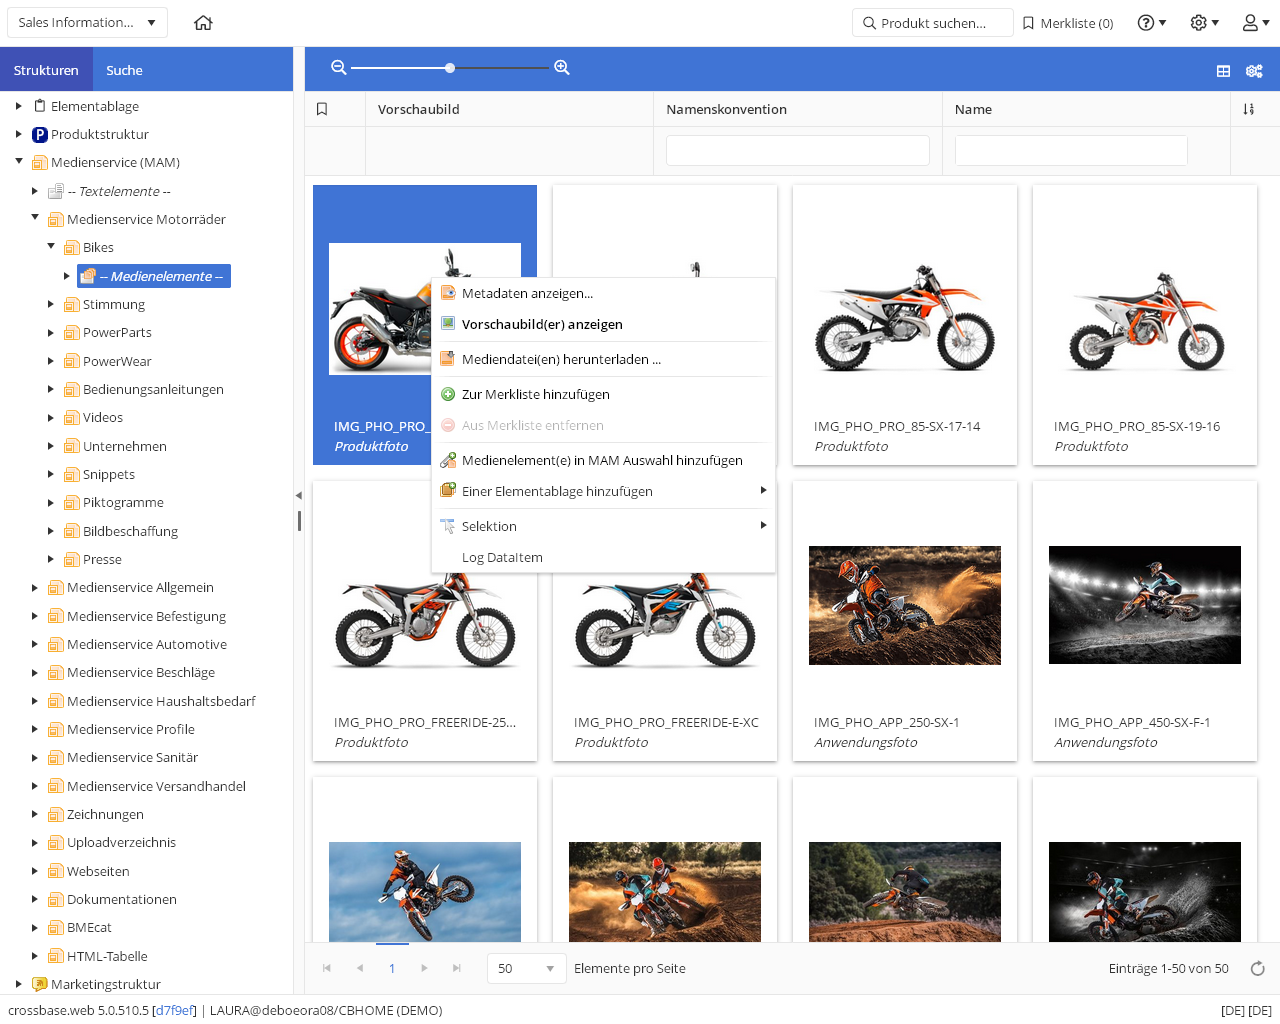1280x1024 pixels.
Task: Click the zoom in magnifier icon
Action: [x=562, y=67]
